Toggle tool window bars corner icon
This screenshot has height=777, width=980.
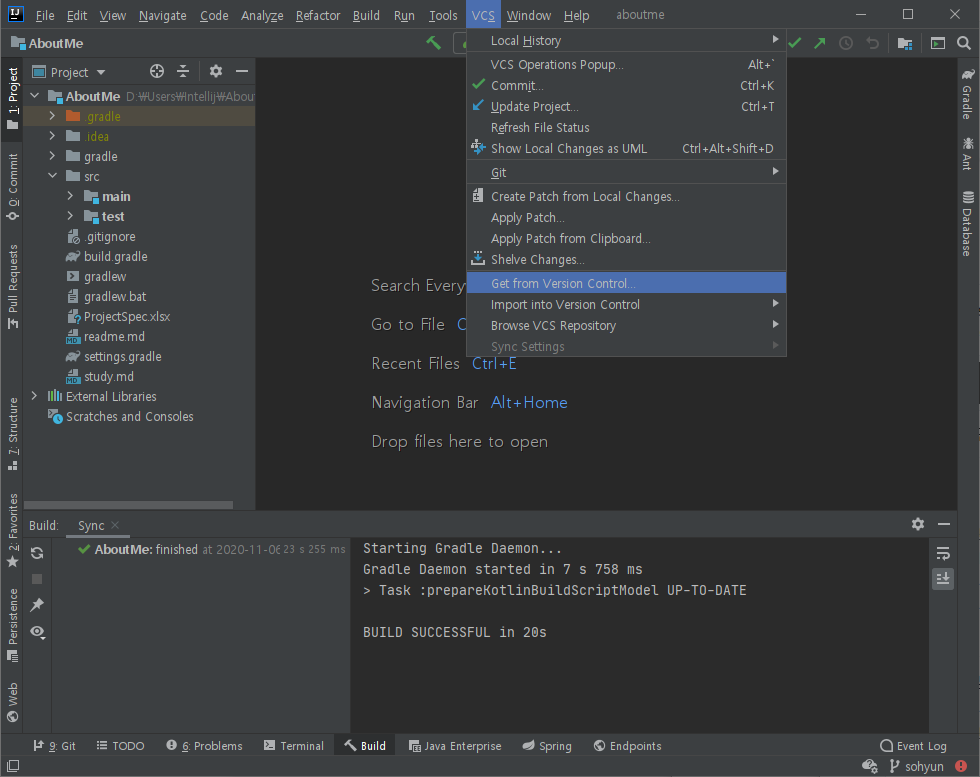pyautogui.click(x=12, y=765)
